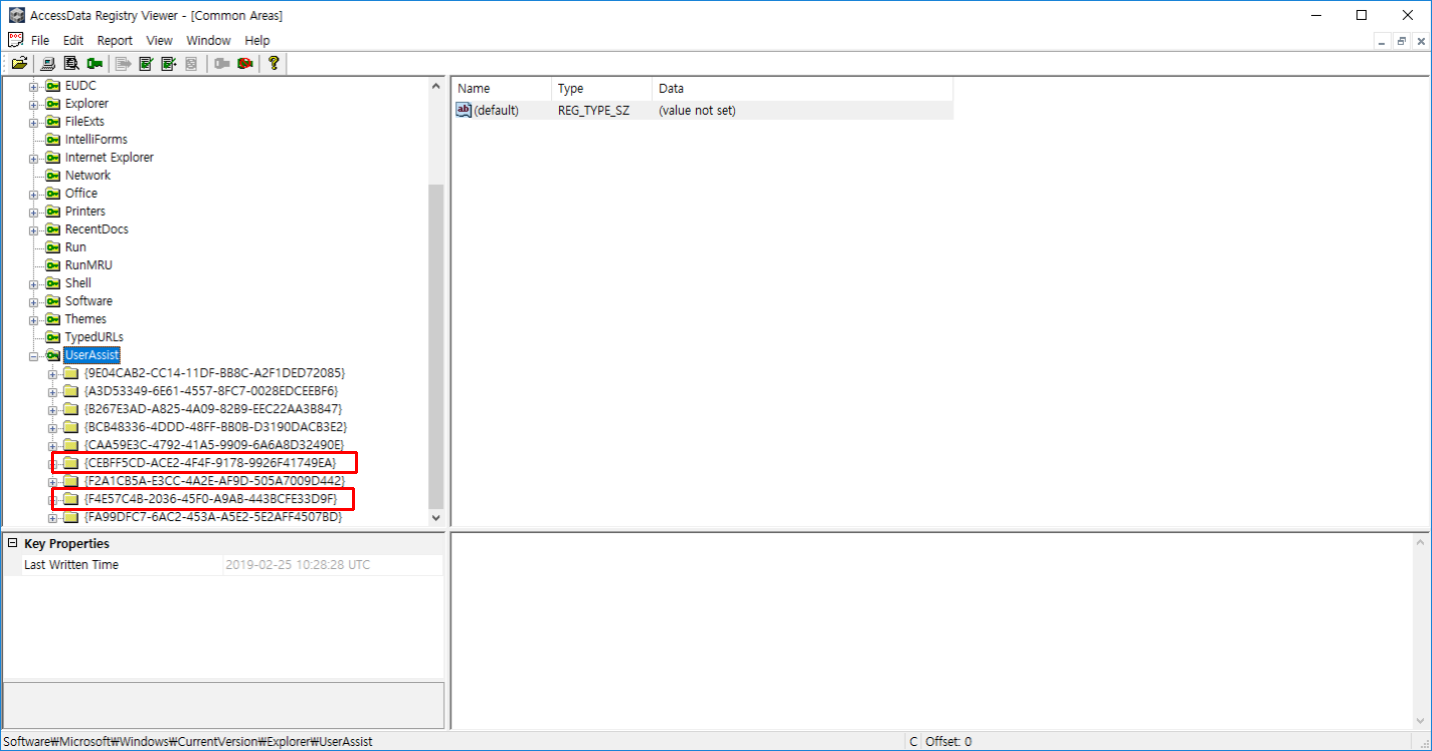Viewport: 1432px width, 751px height.
Task: Switch to Full Registry view computer icon
Action: pyautogui.click(x=48, y=63)
